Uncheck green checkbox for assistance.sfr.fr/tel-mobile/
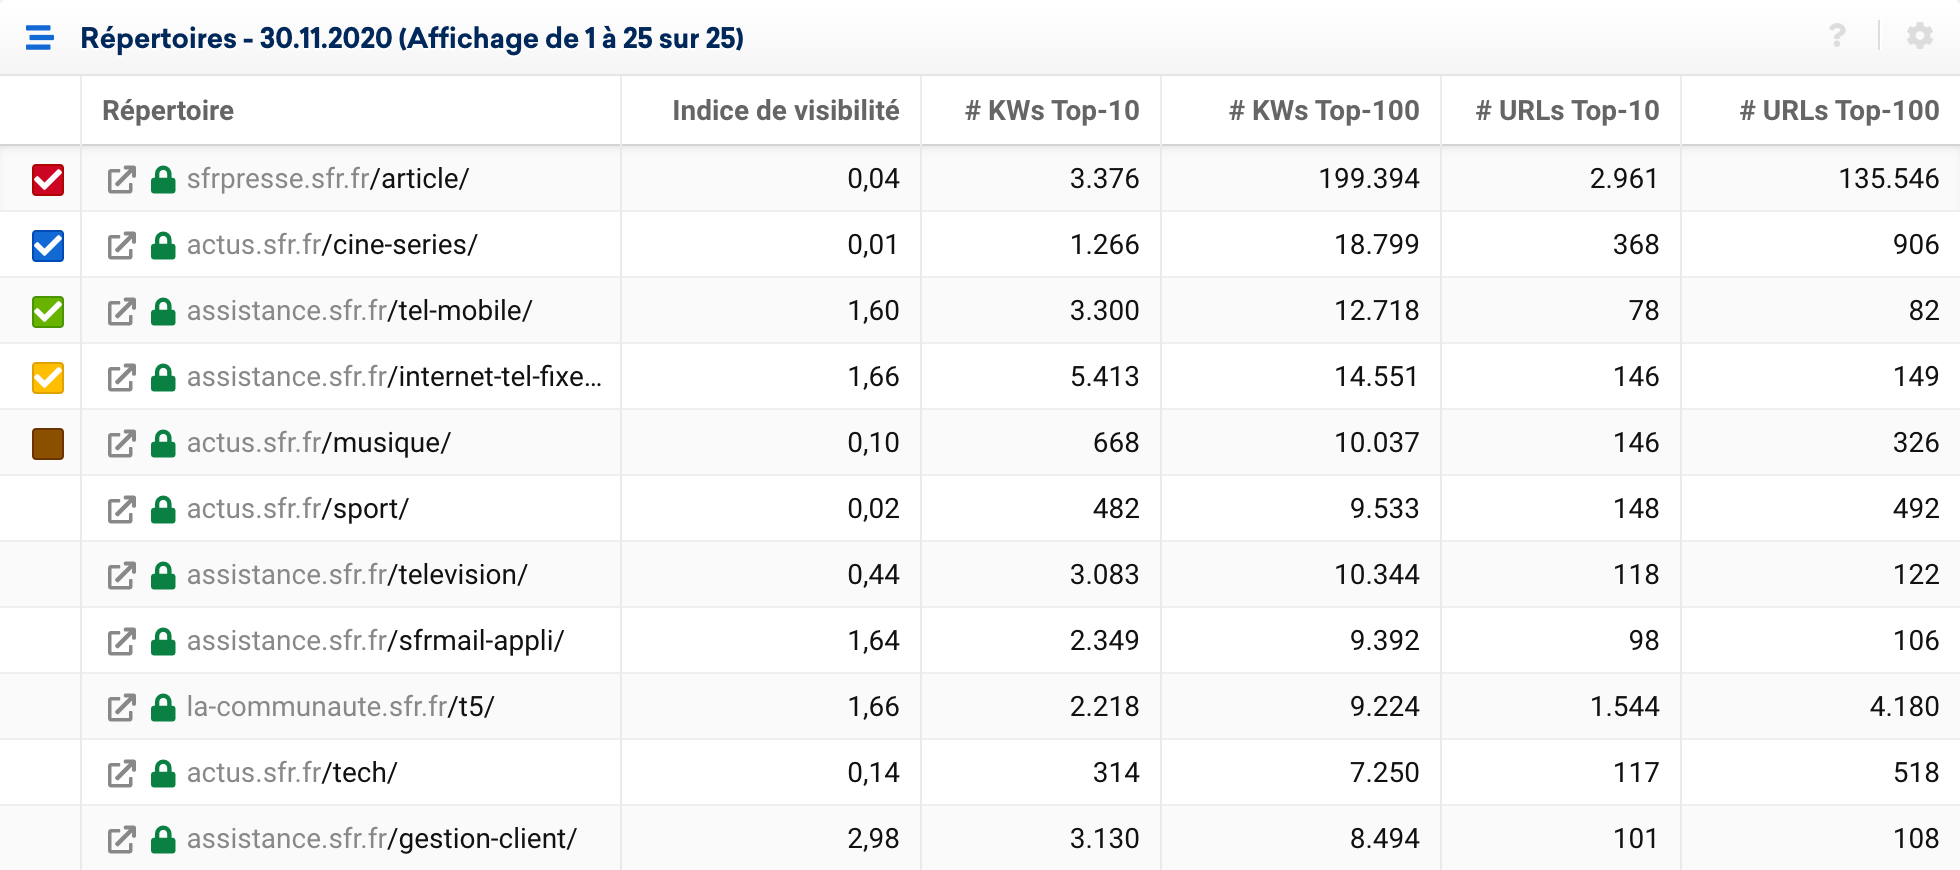This screenshot has height=870, width=1960. click(x=48, y=311)
